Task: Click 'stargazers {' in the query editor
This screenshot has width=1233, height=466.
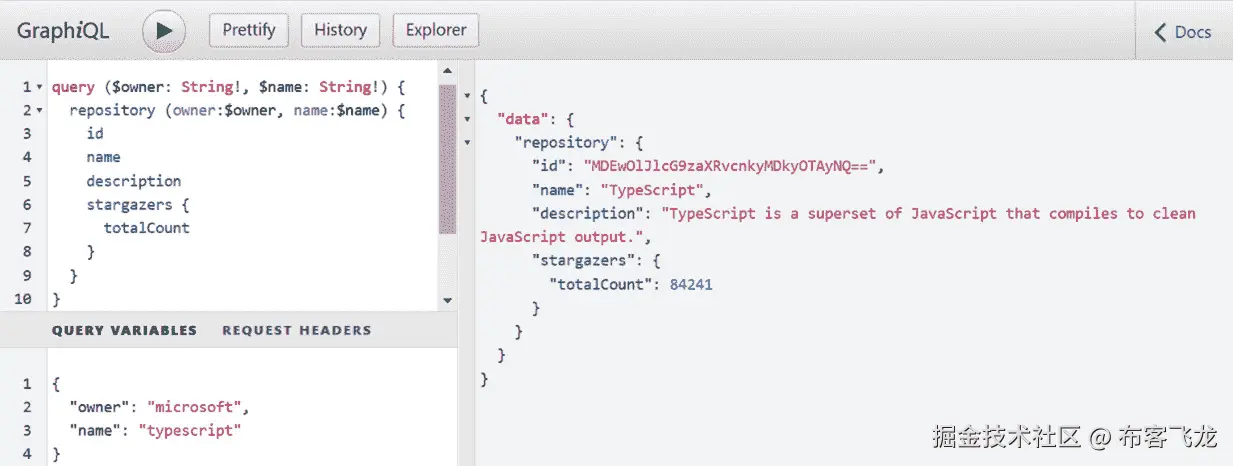Action: [138, 204]
